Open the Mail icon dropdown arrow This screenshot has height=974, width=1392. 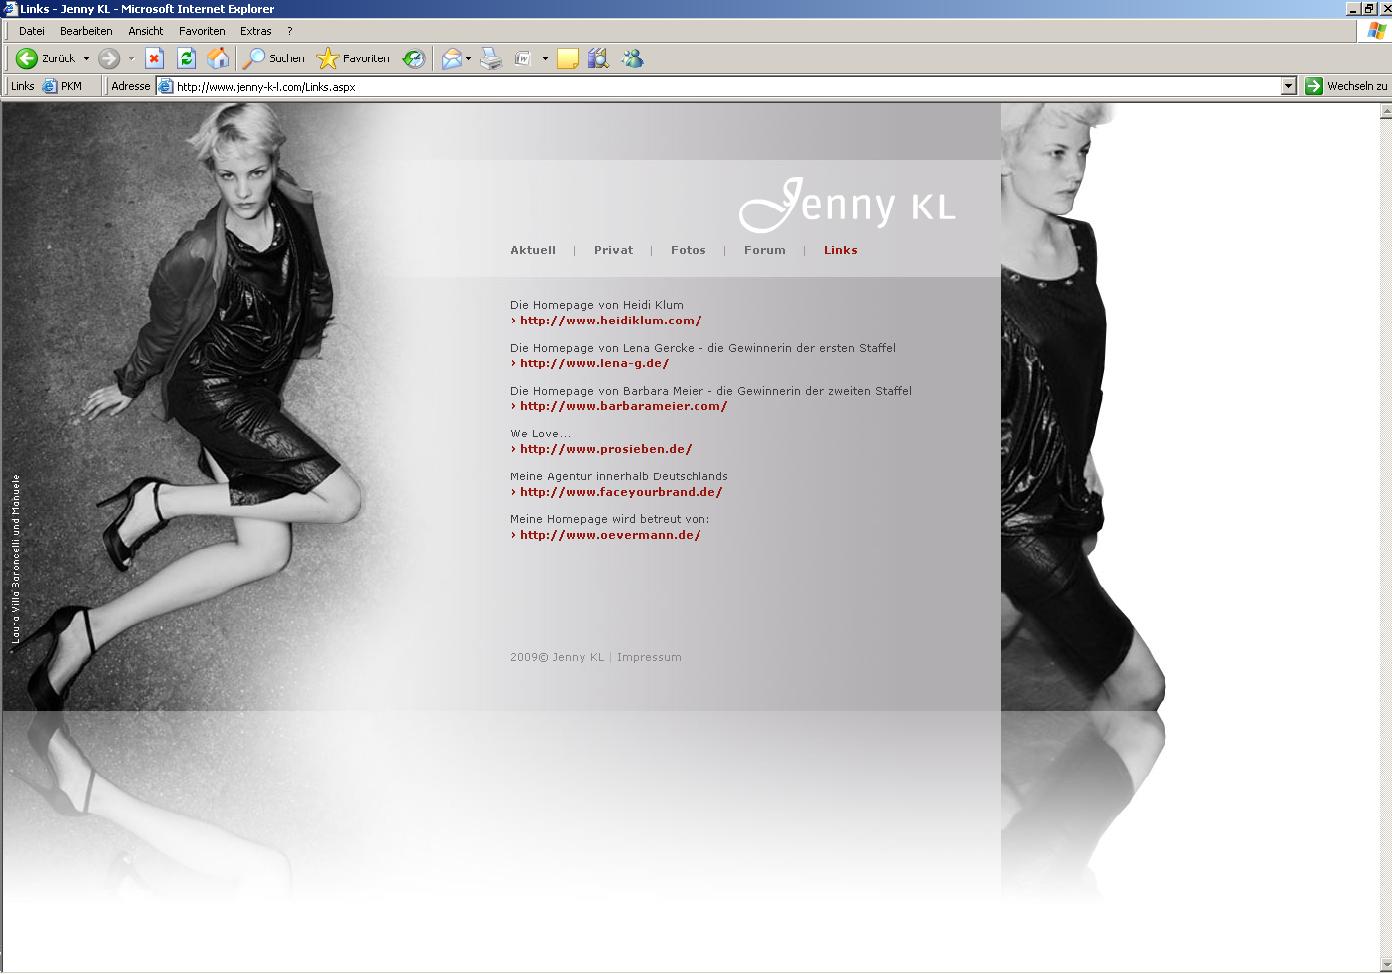468,59
